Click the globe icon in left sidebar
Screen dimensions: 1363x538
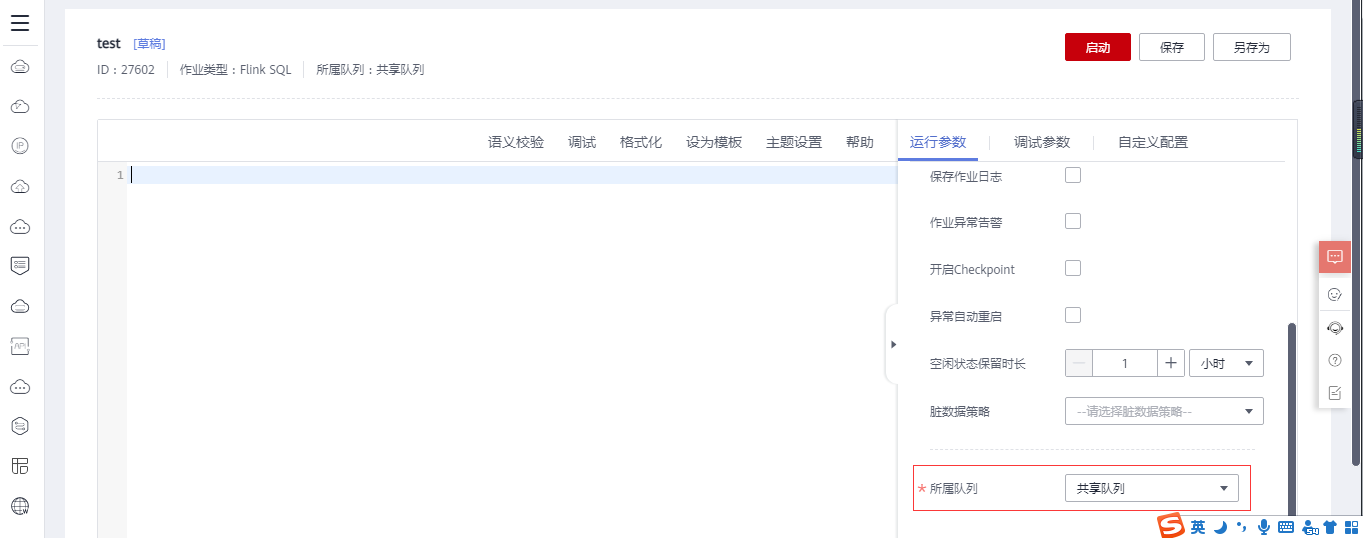tap(20, 505)
